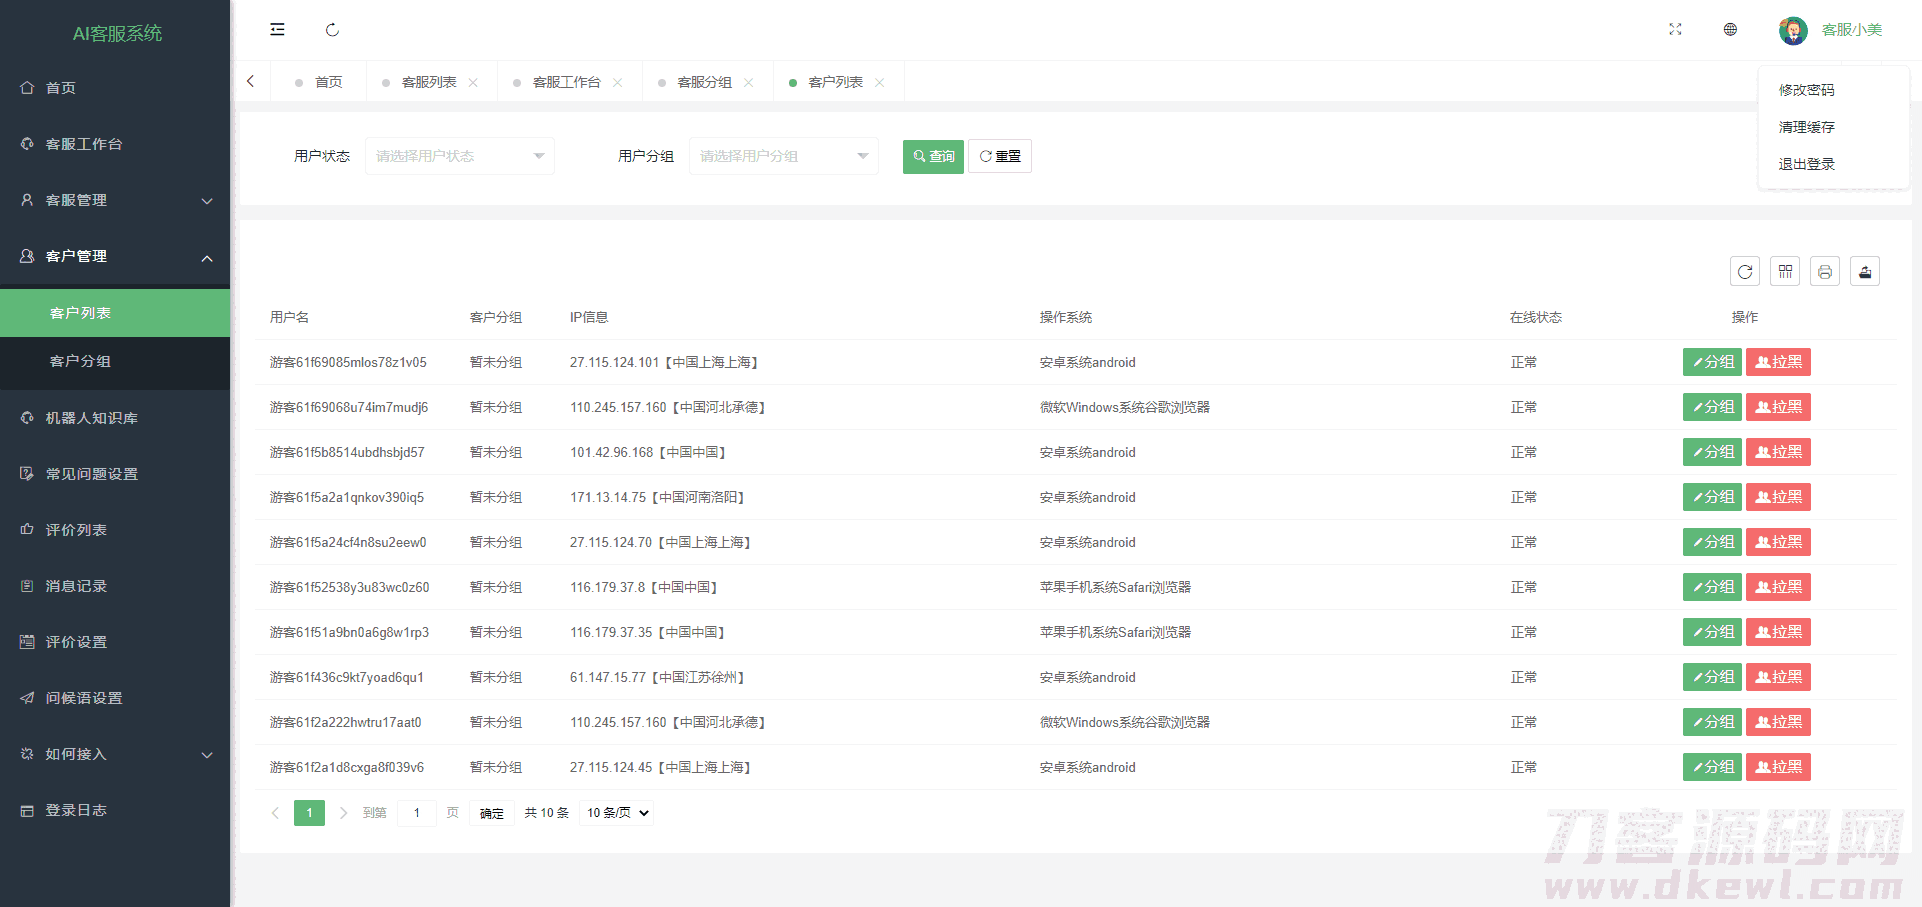Expand the 客服管理 sidebar menu

coord(115,200)
